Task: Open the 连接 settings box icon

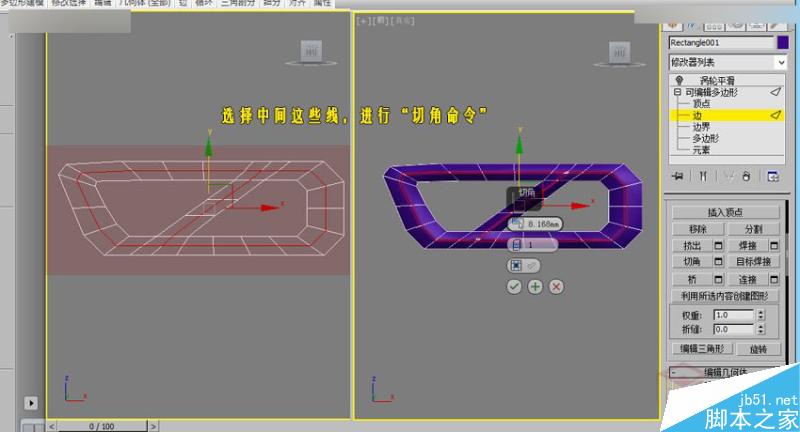Action: pos(774,279)
